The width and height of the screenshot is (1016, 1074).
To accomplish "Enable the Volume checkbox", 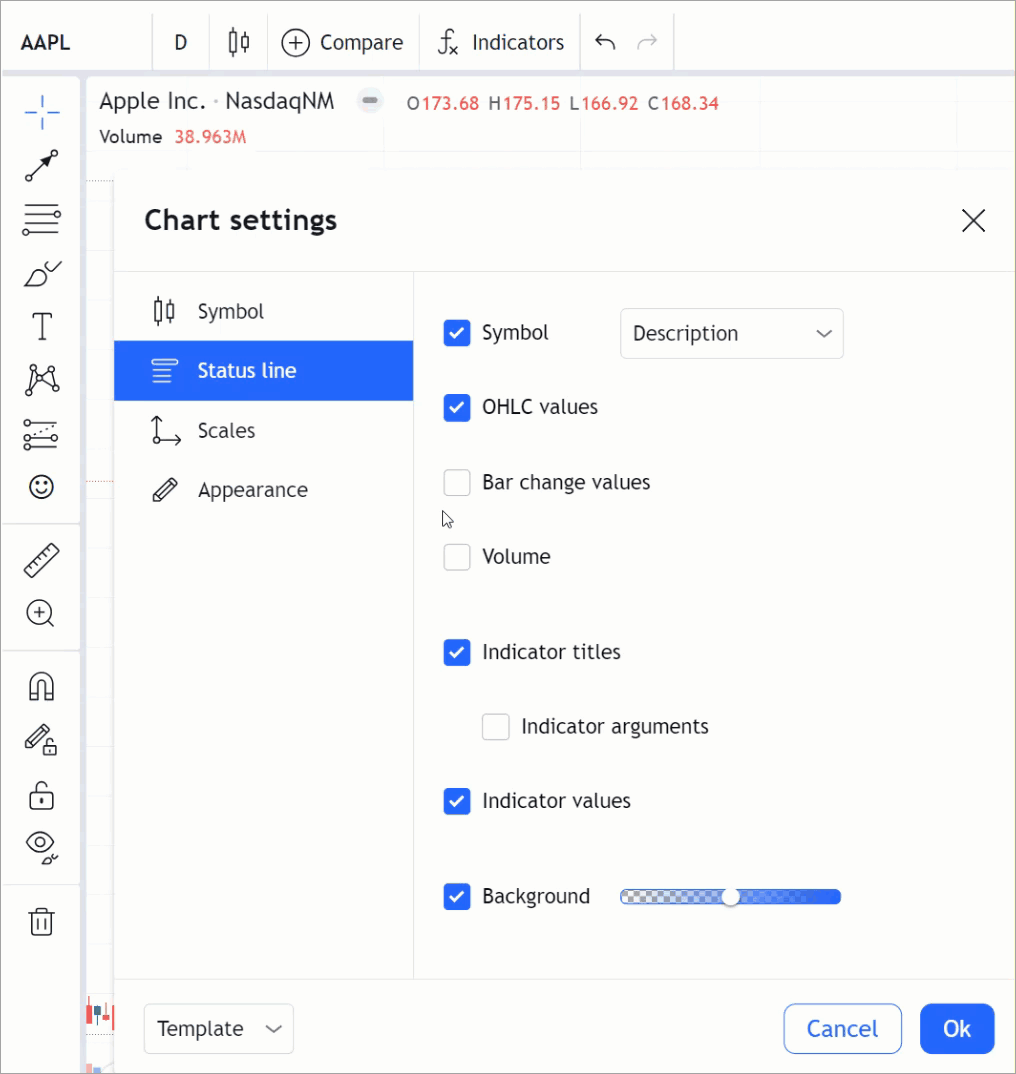I will 457,557.
